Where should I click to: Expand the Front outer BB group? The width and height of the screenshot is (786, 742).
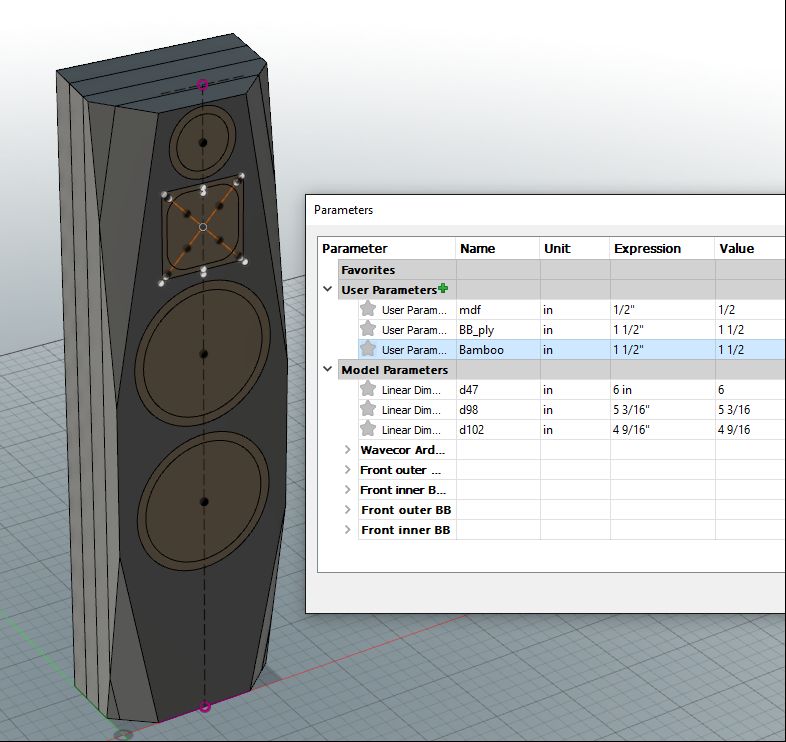[347, 510]
